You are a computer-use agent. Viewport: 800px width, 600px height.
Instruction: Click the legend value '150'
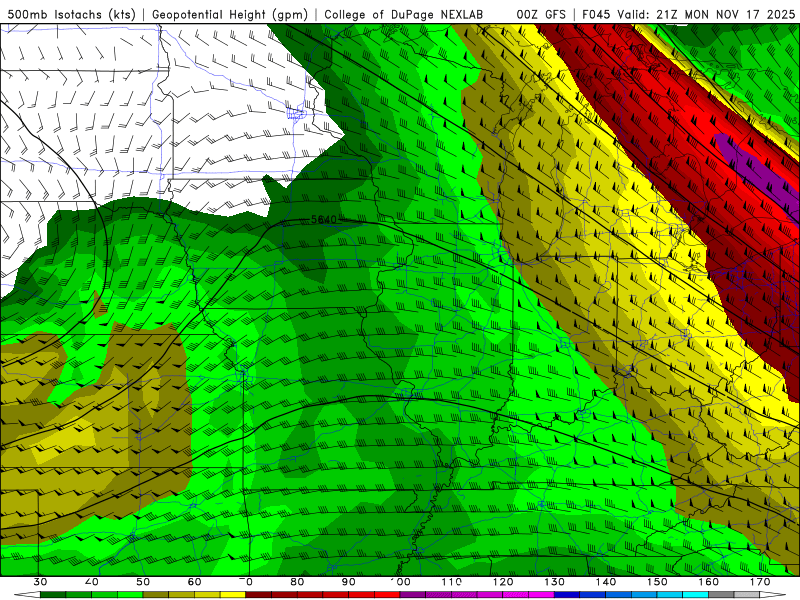coord(658,582)
